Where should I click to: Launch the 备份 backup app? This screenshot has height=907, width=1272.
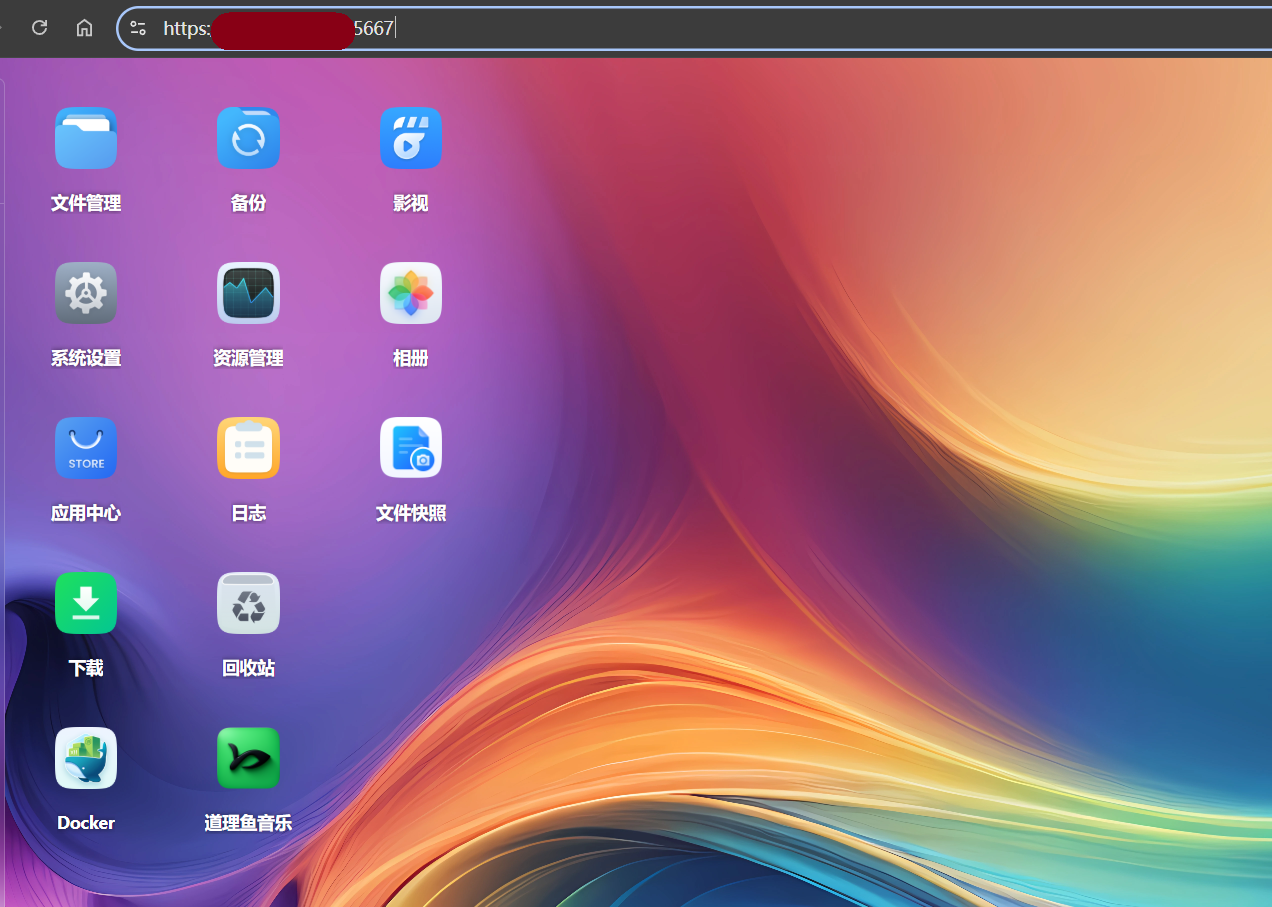(x=248, y=138)
